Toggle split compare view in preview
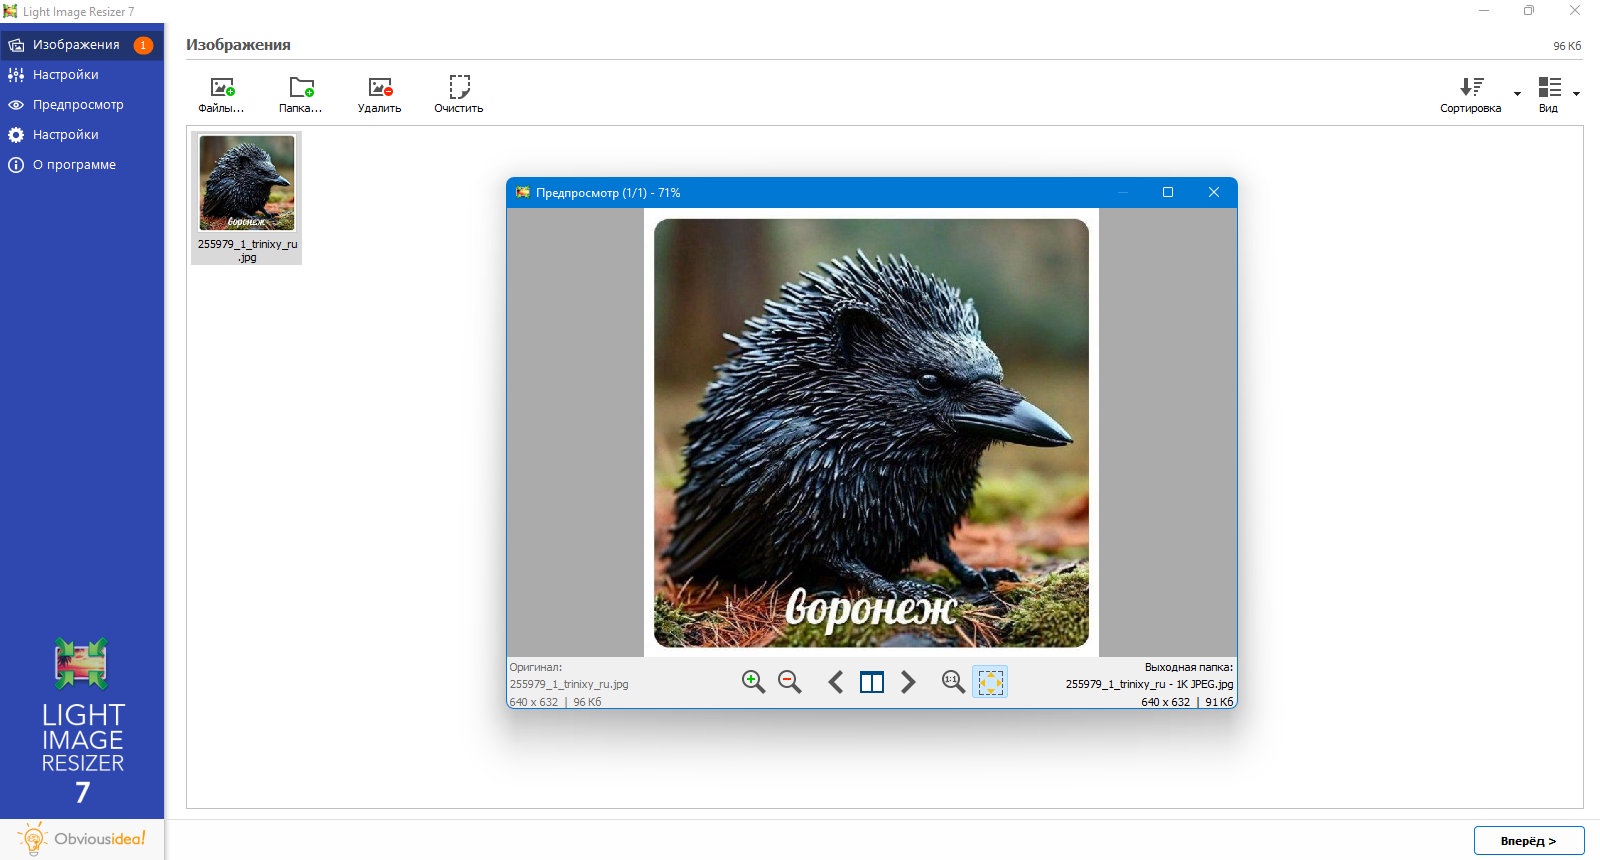This screenshot has height=860, width=1600. coord(872,682)
